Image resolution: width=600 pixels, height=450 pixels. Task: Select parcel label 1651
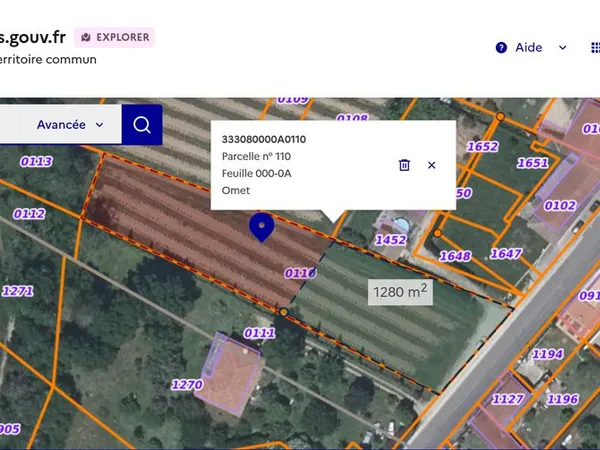(x=533, y=163)
